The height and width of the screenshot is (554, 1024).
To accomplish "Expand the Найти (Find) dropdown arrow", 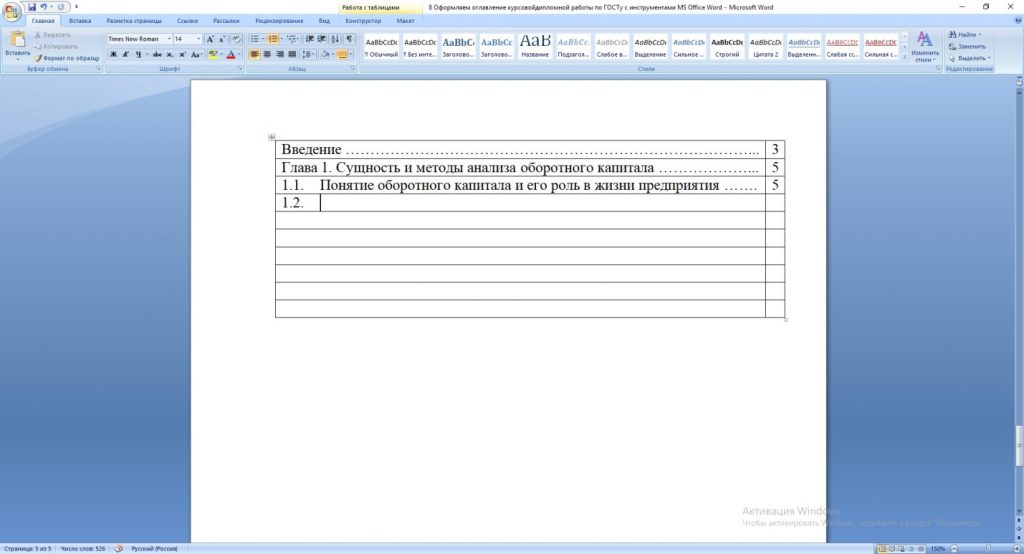I will pyautogui.click(x=982, y=34).
